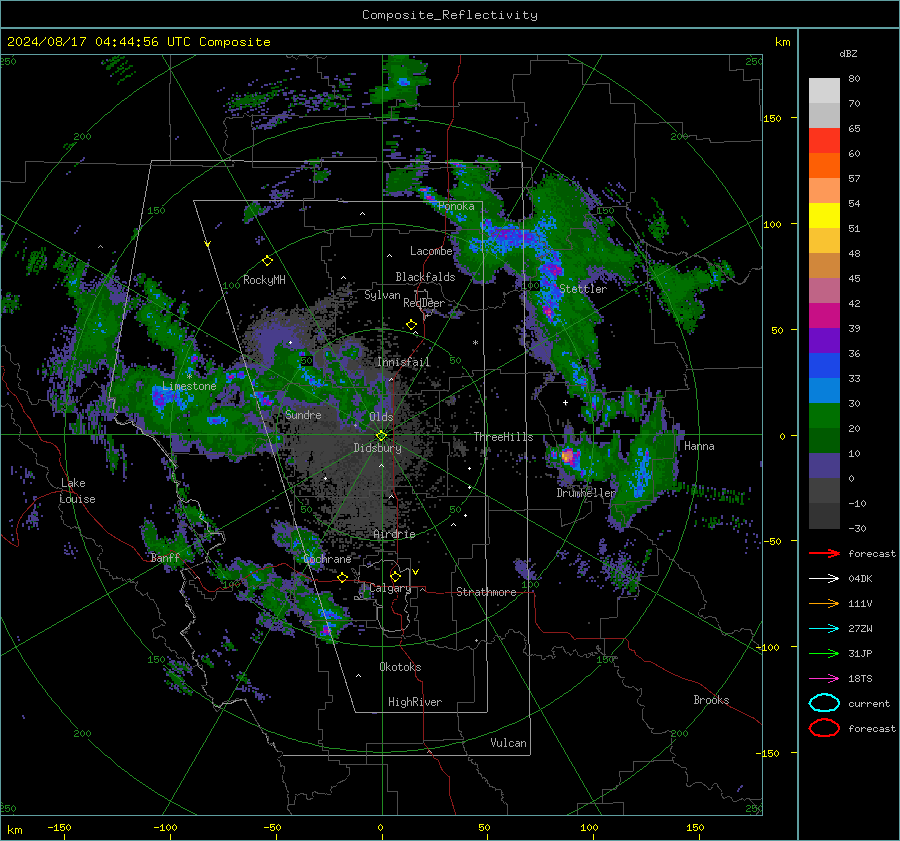Click the Ponoka city label
This screenshot has height=841, width=900.
tap(456, 206)
